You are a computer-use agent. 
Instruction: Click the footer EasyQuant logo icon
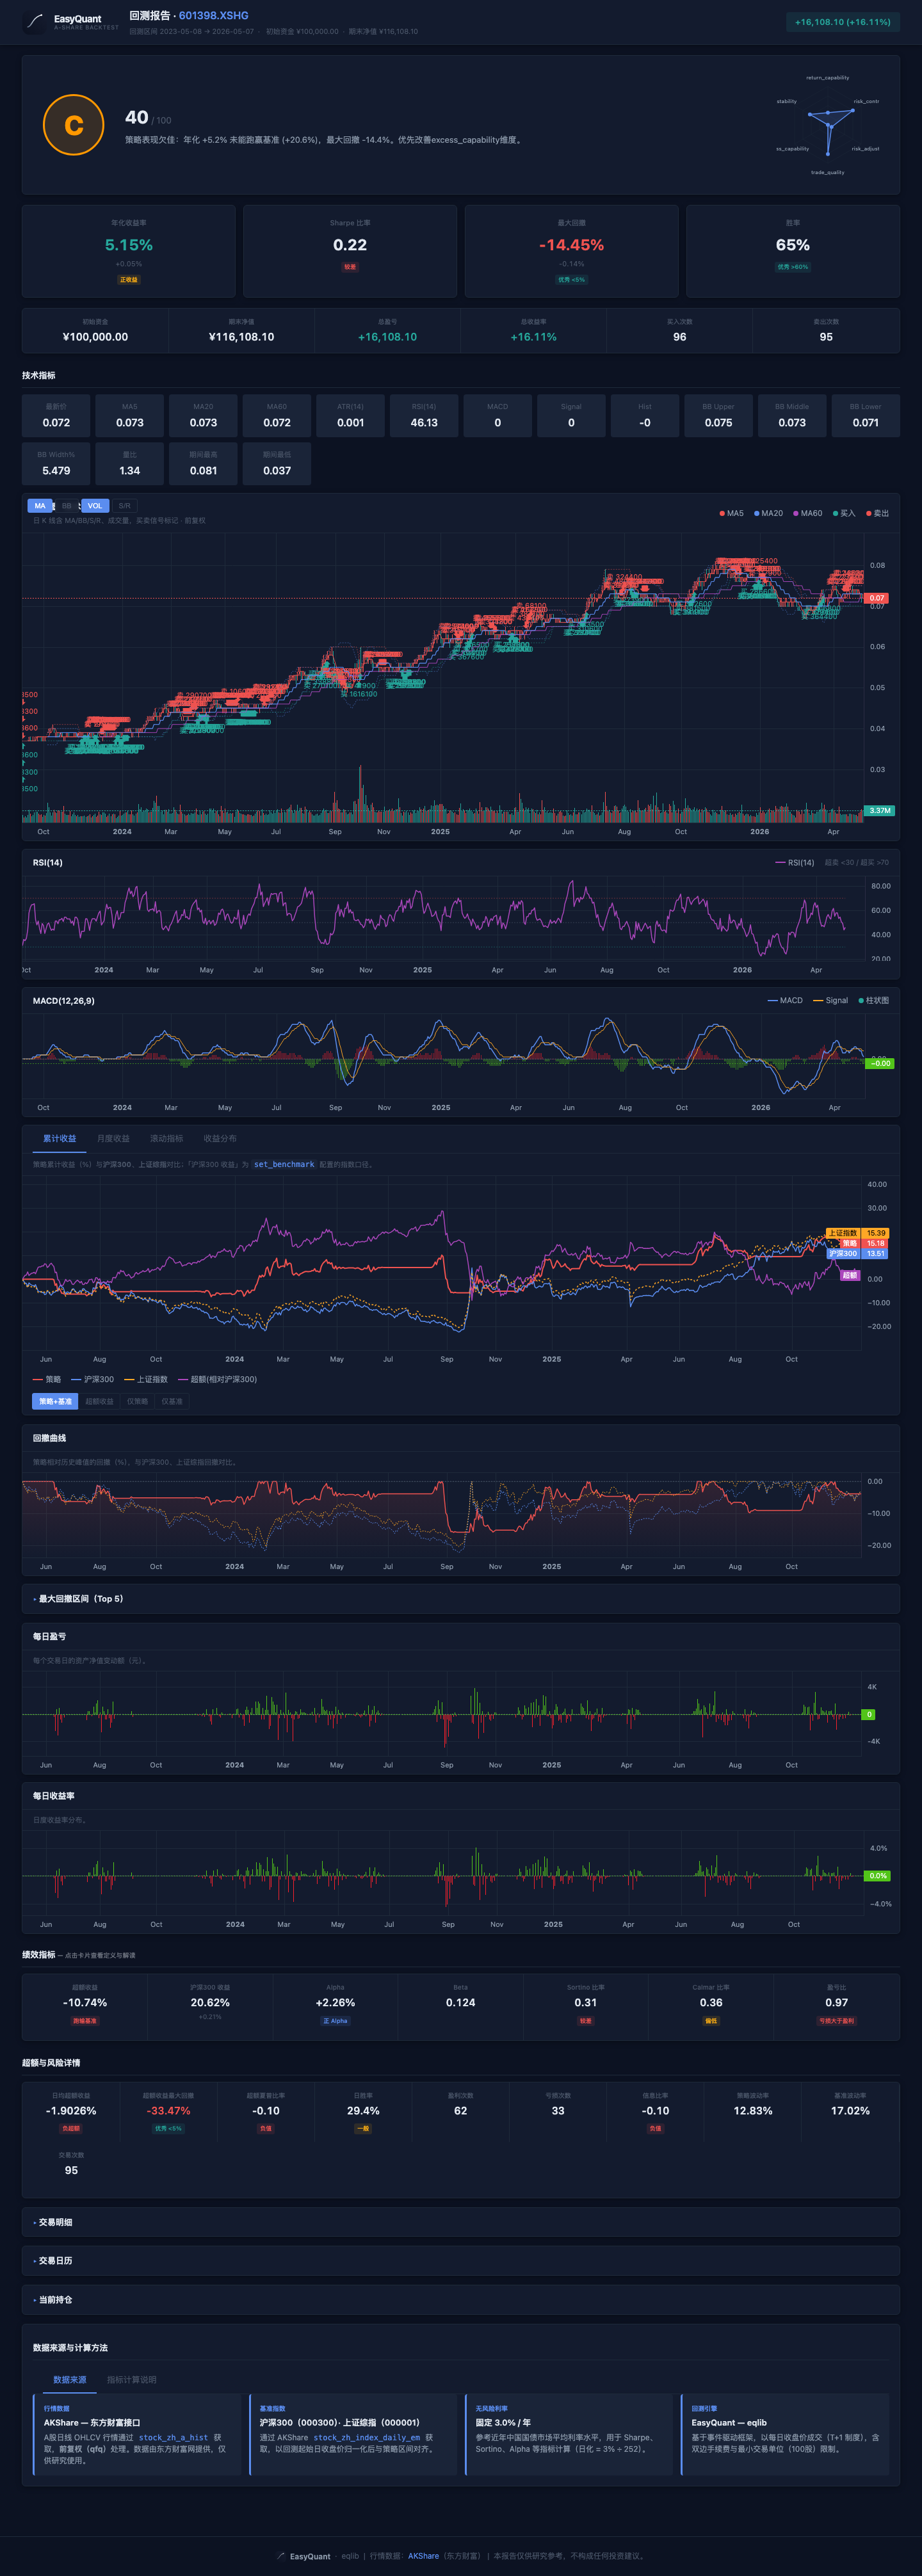pyautogui.click(x=281, y=2556)
